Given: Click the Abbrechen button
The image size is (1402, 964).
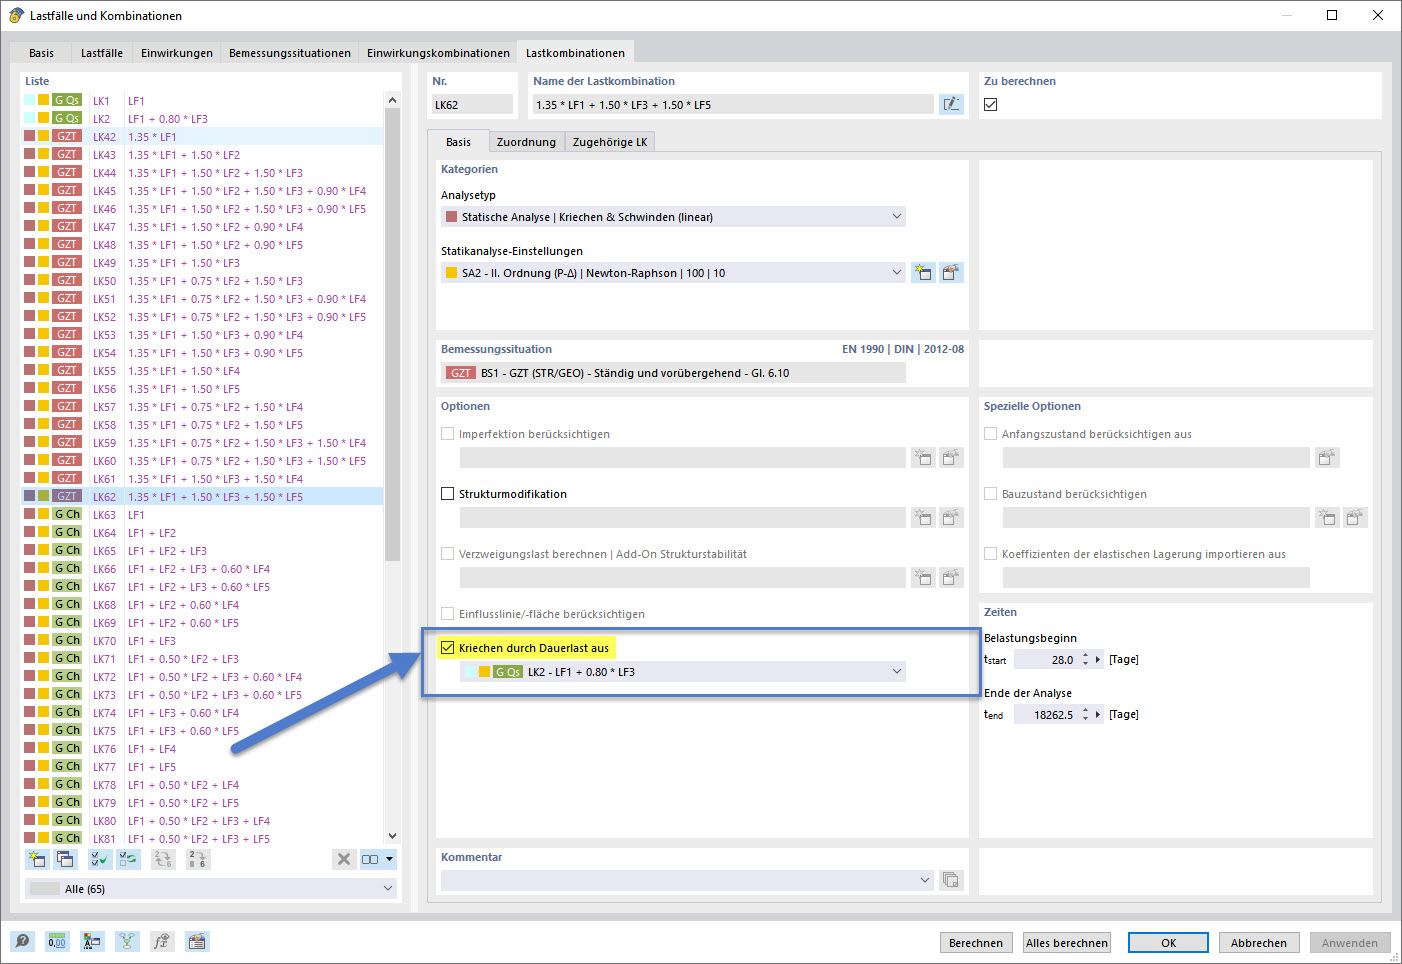Looking at the screenshot, I should (x=1259, y=942).
